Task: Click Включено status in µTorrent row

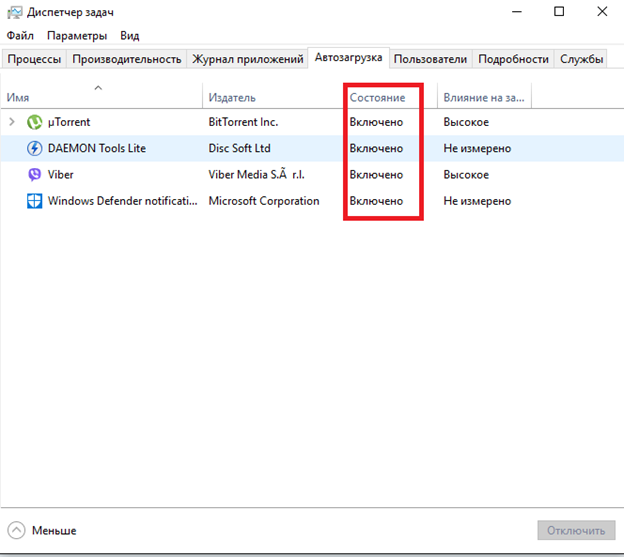Action: (x=376, y=122)
